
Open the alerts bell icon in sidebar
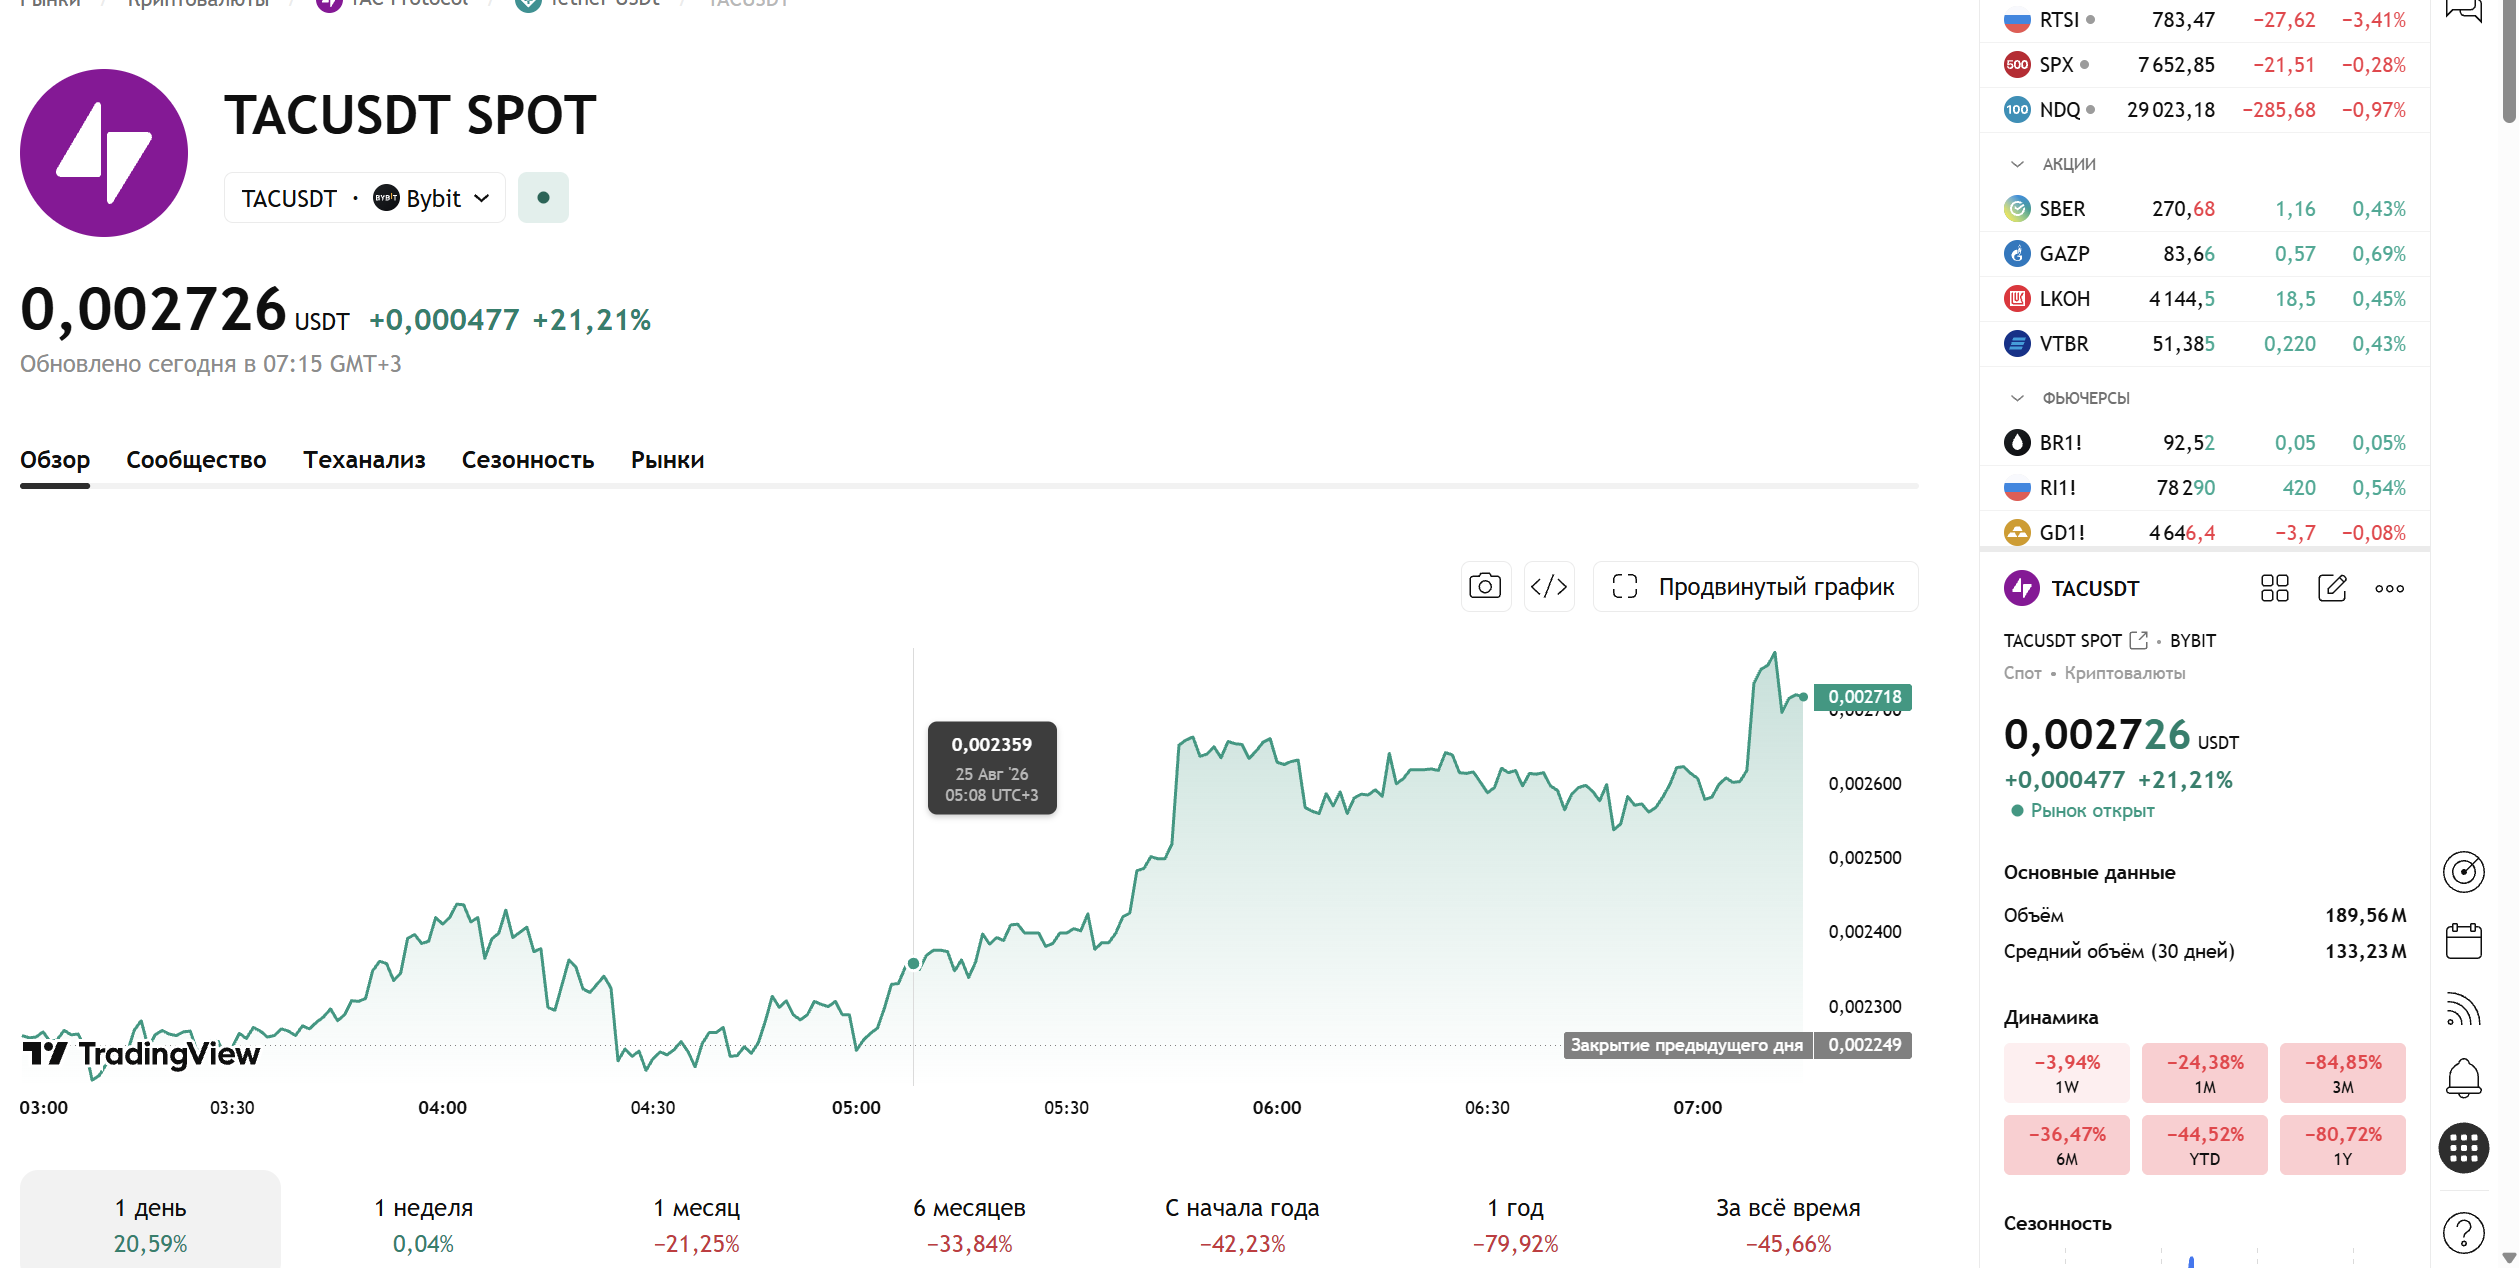point(2463,1078)
